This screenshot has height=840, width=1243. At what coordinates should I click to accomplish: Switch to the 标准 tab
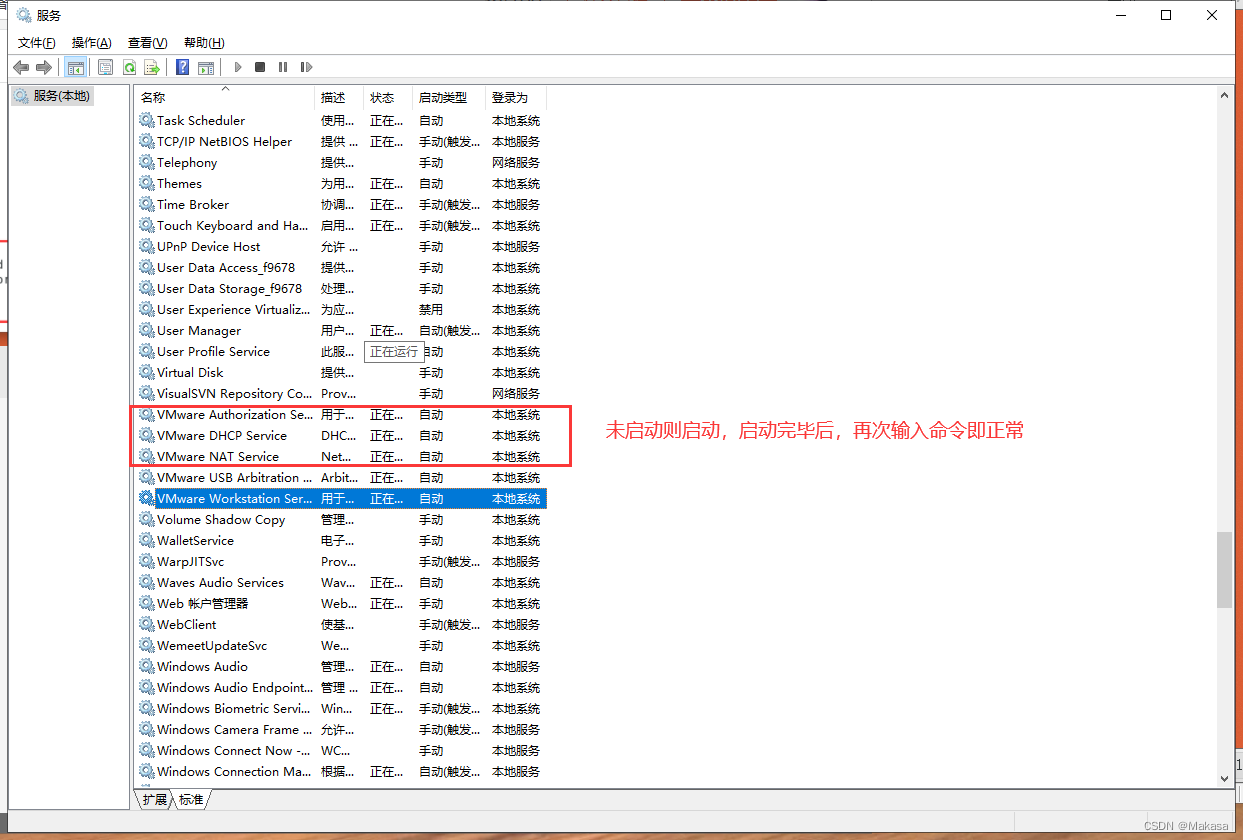[191, 799]
